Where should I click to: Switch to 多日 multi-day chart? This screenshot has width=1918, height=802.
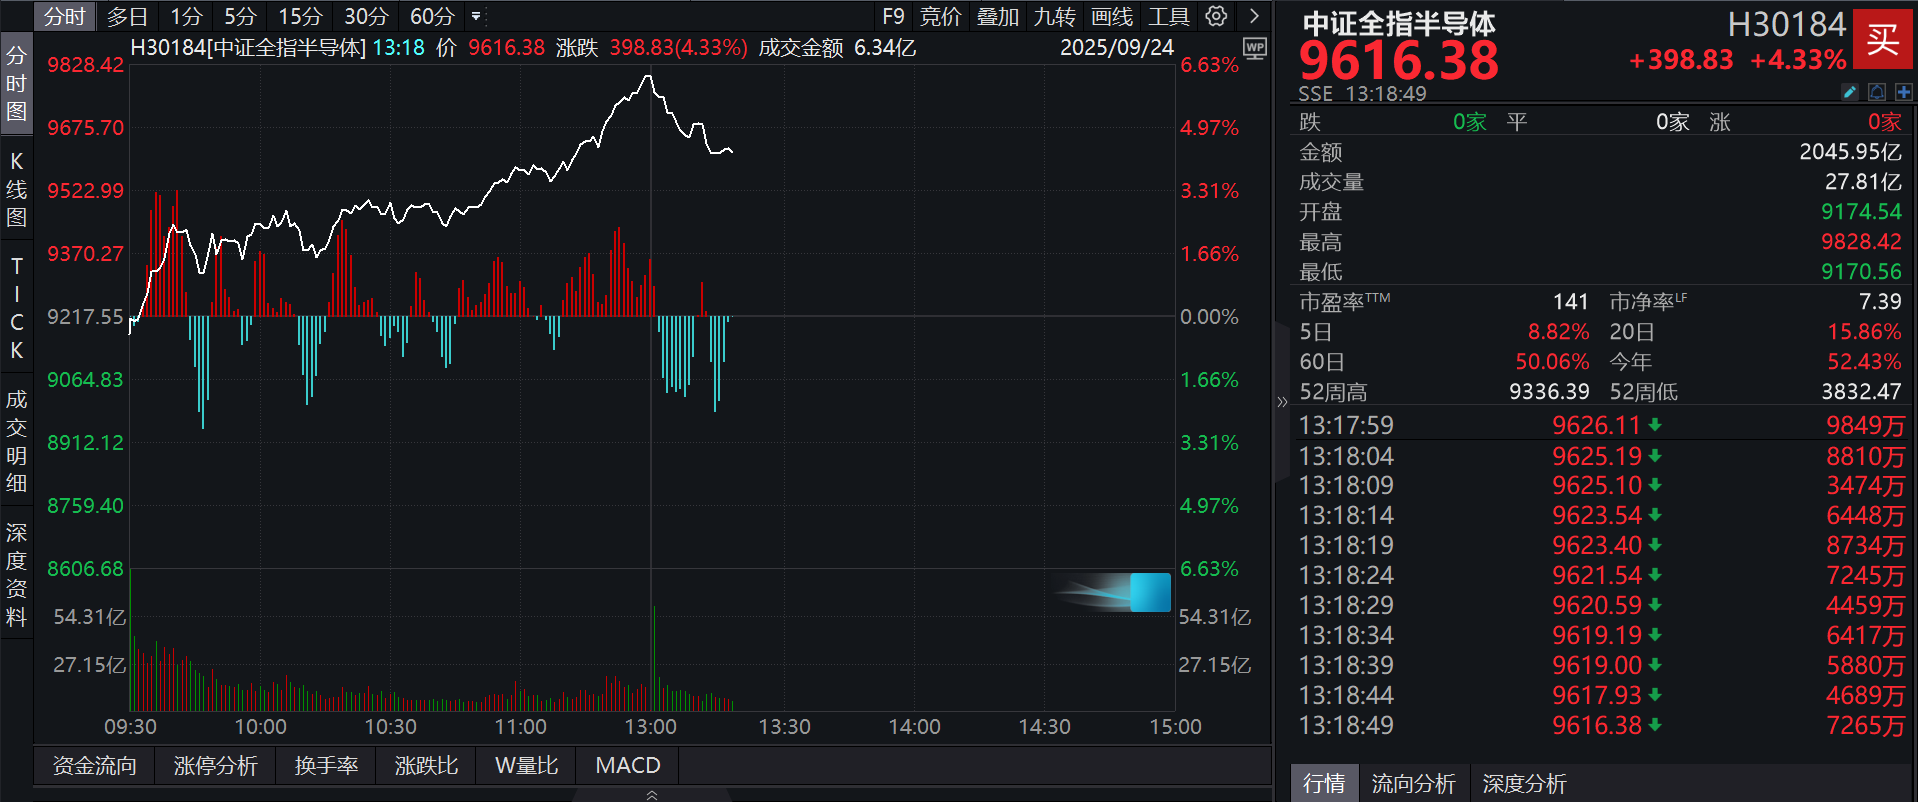click(x=127, y=16)
